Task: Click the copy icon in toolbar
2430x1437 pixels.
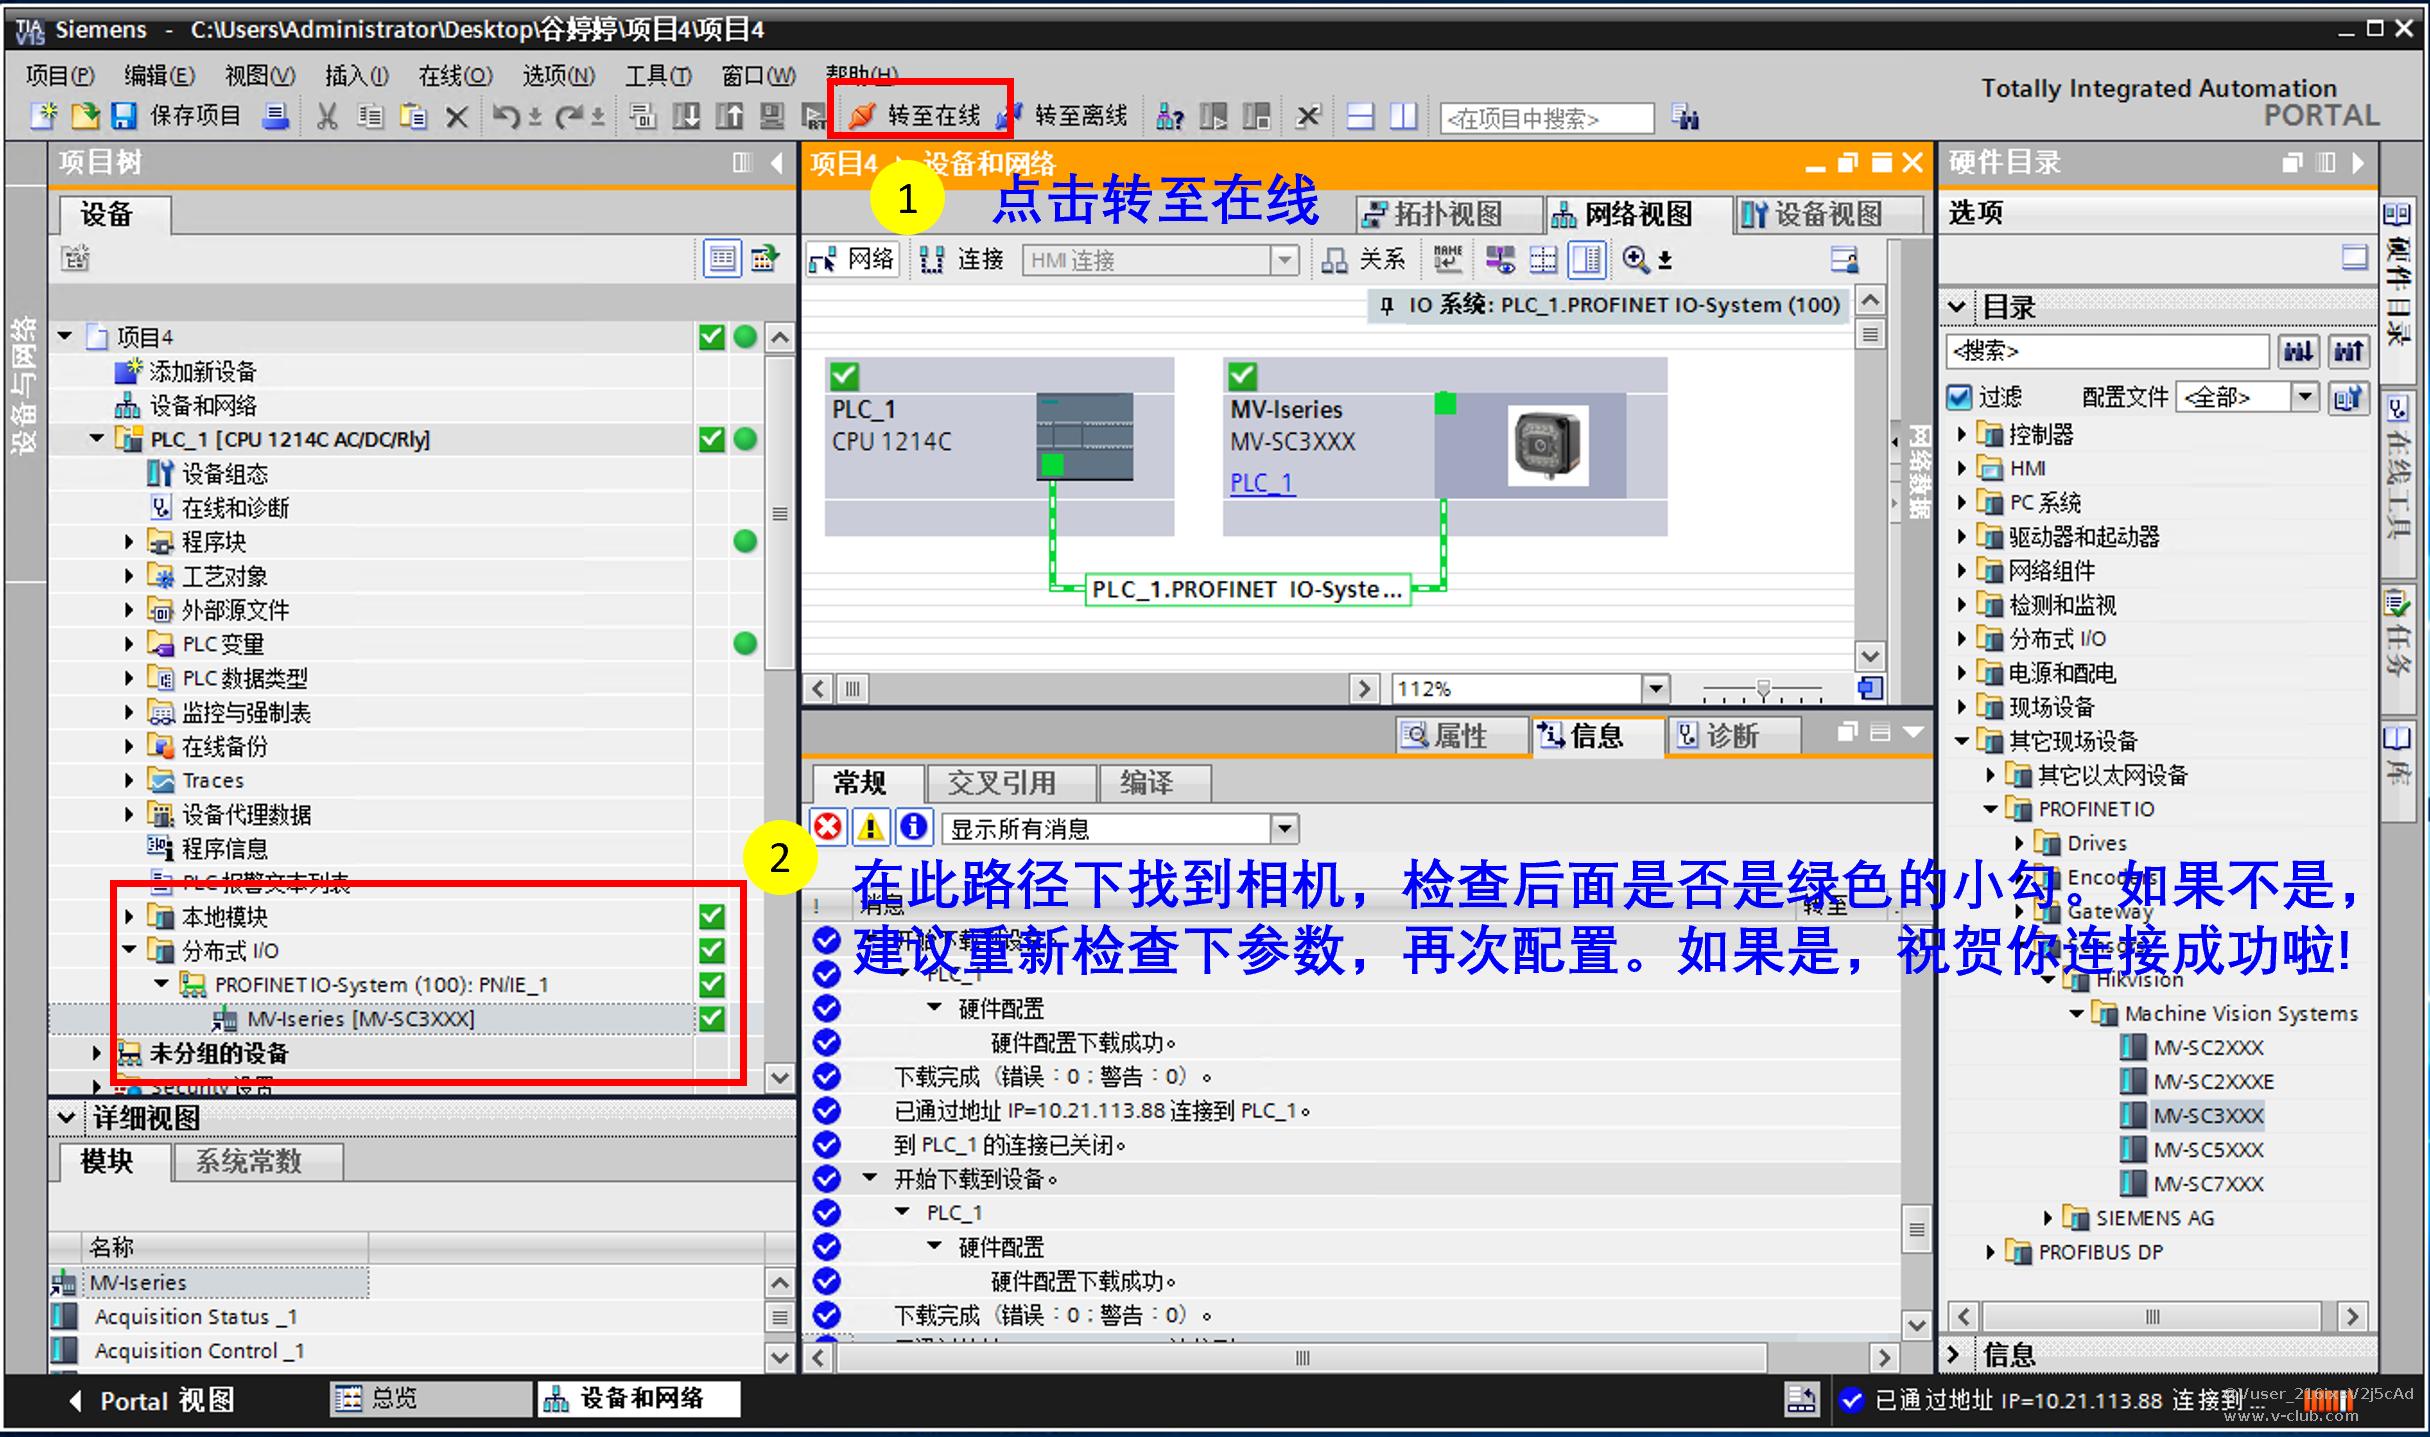Action: tap(370, 117)
